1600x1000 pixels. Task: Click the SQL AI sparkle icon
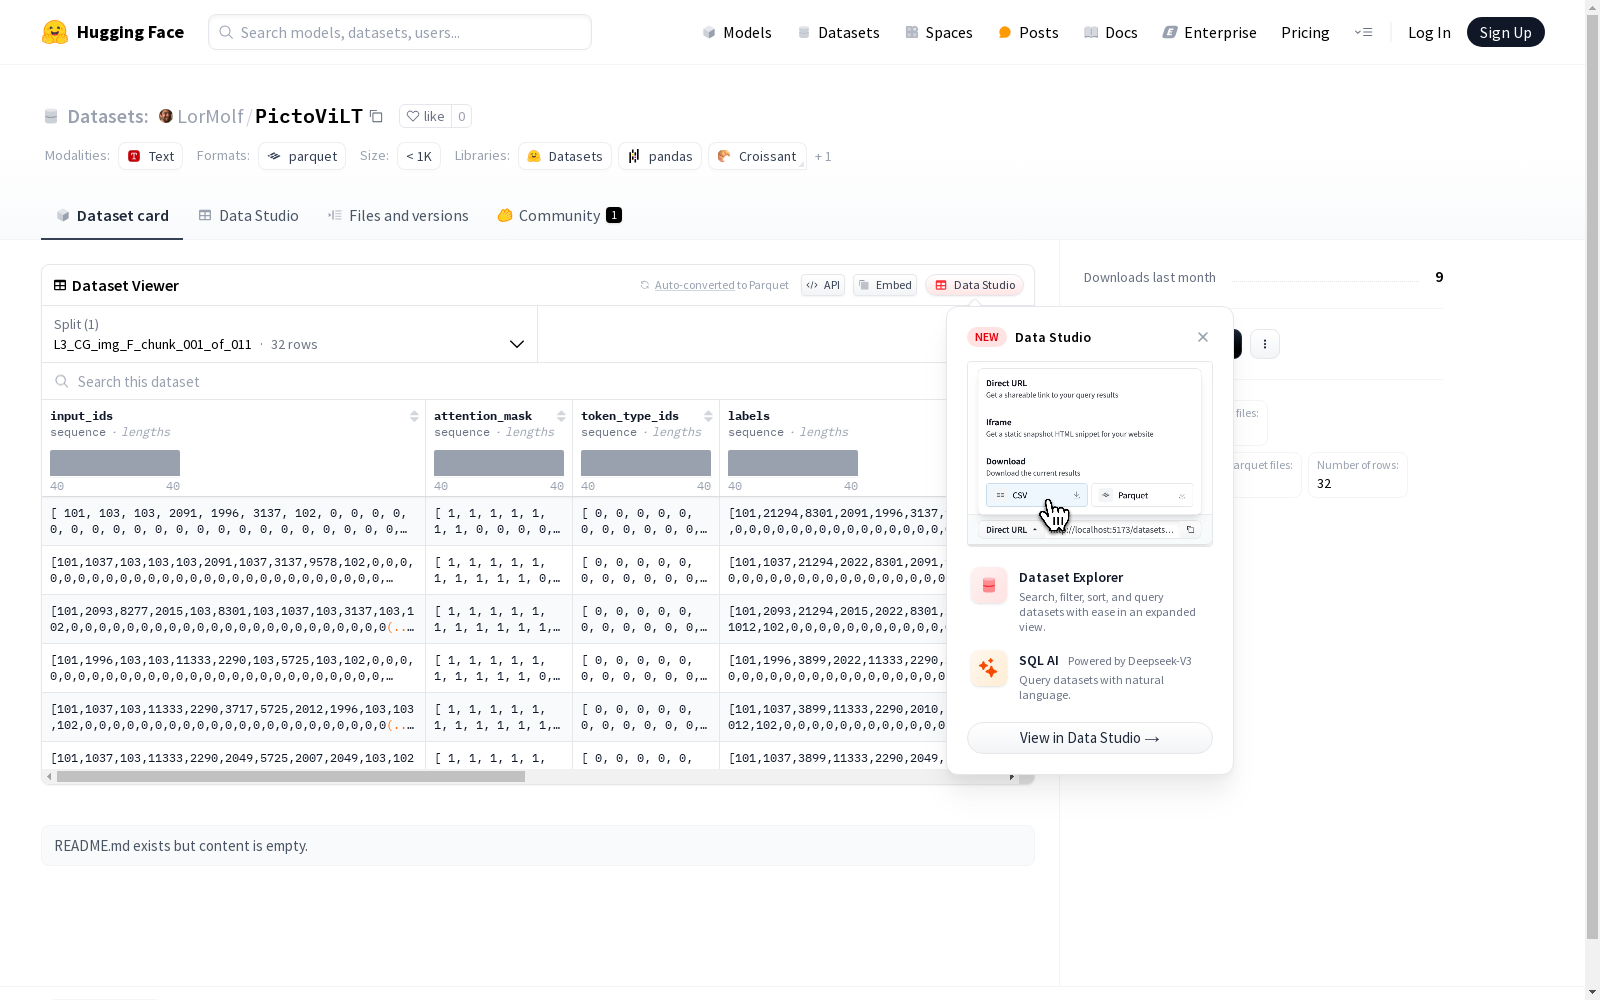pyautogui.click(x=989, y=669)
